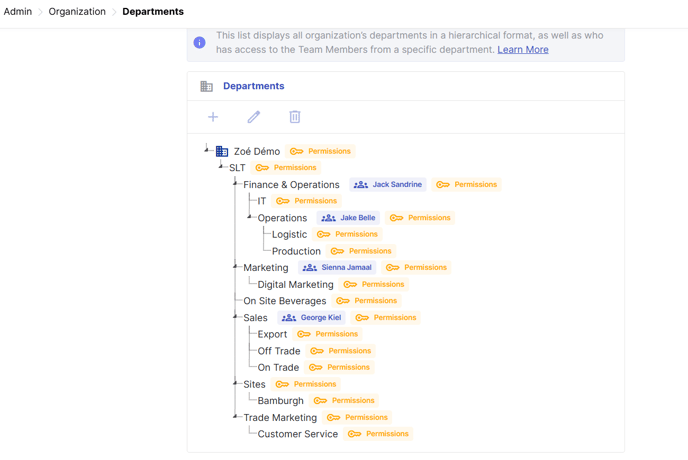Click the add department plus icon

click(213, 117)
